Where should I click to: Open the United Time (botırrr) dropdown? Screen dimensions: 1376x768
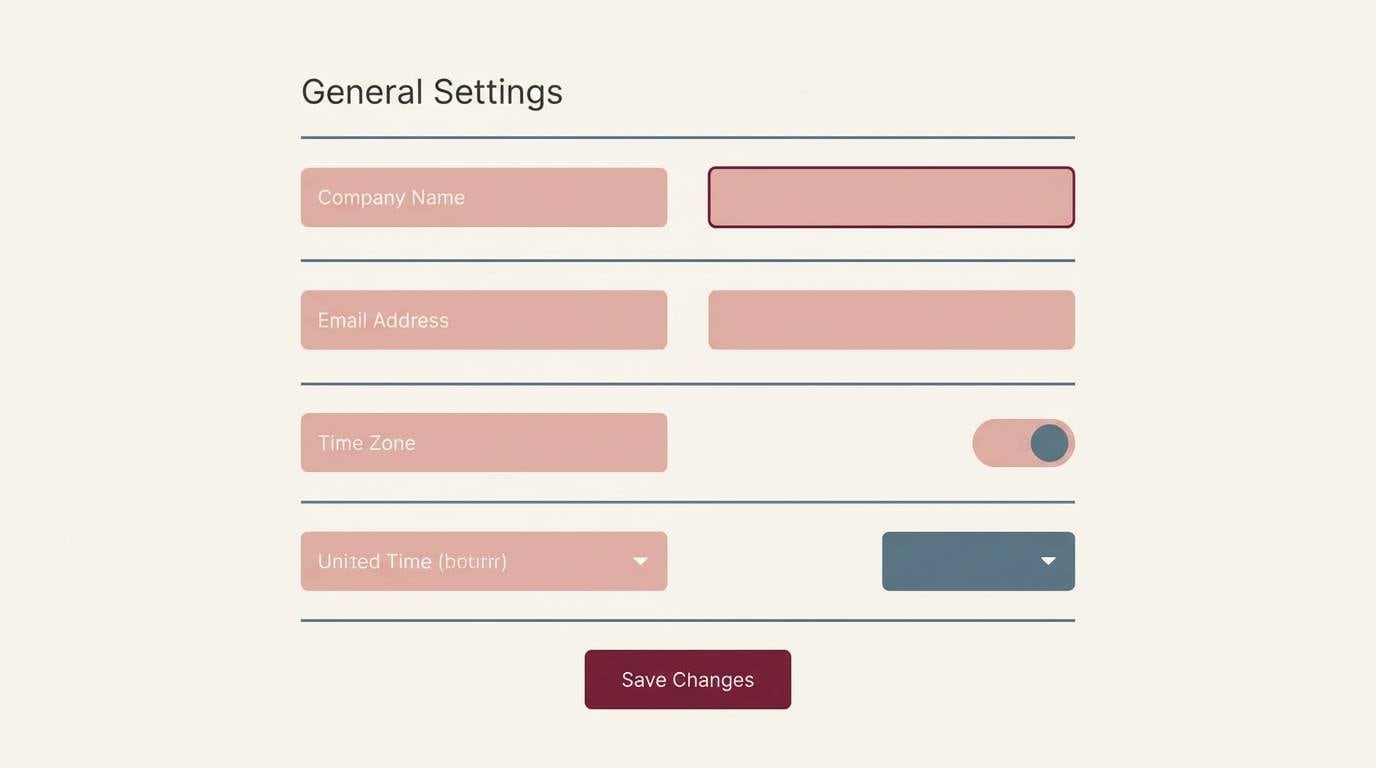[x=483, y=561]
